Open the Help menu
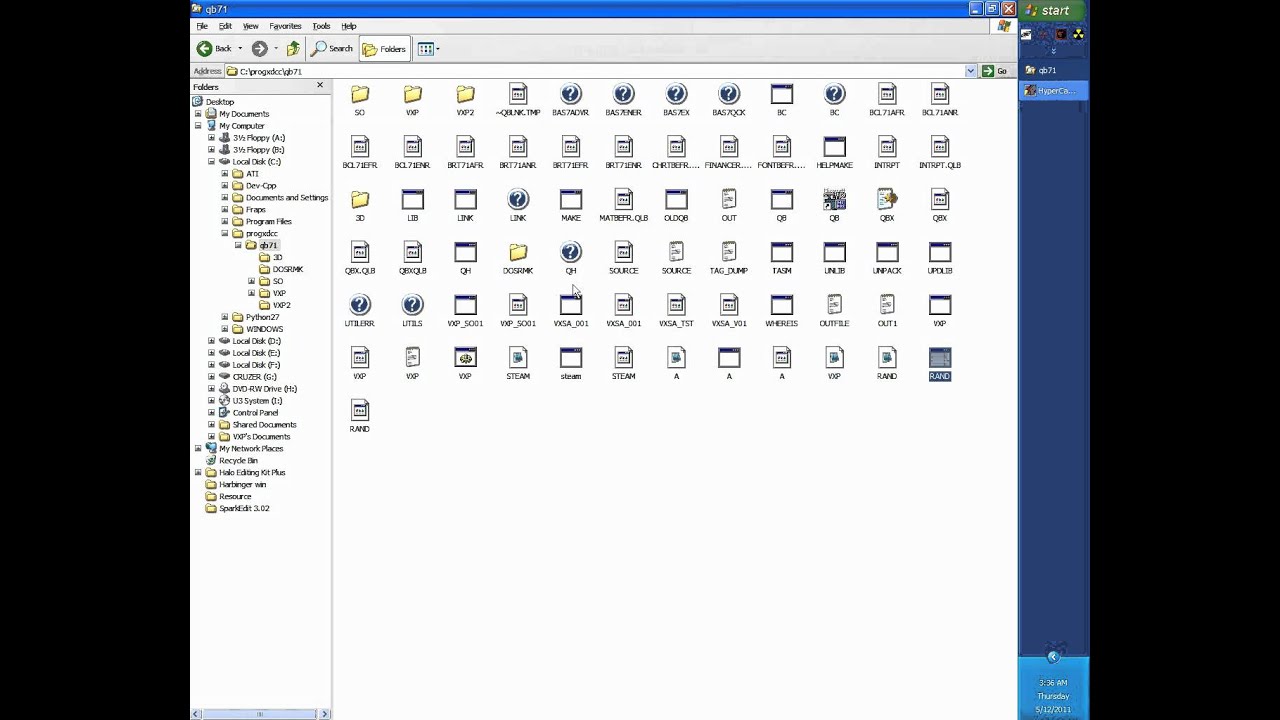1280x720 pixels. point(349,26)
